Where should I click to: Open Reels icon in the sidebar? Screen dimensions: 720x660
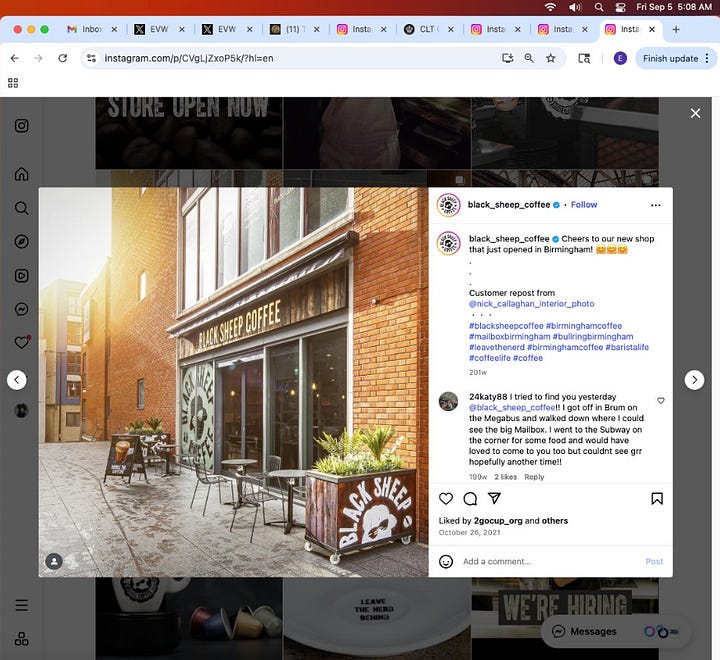22,276
